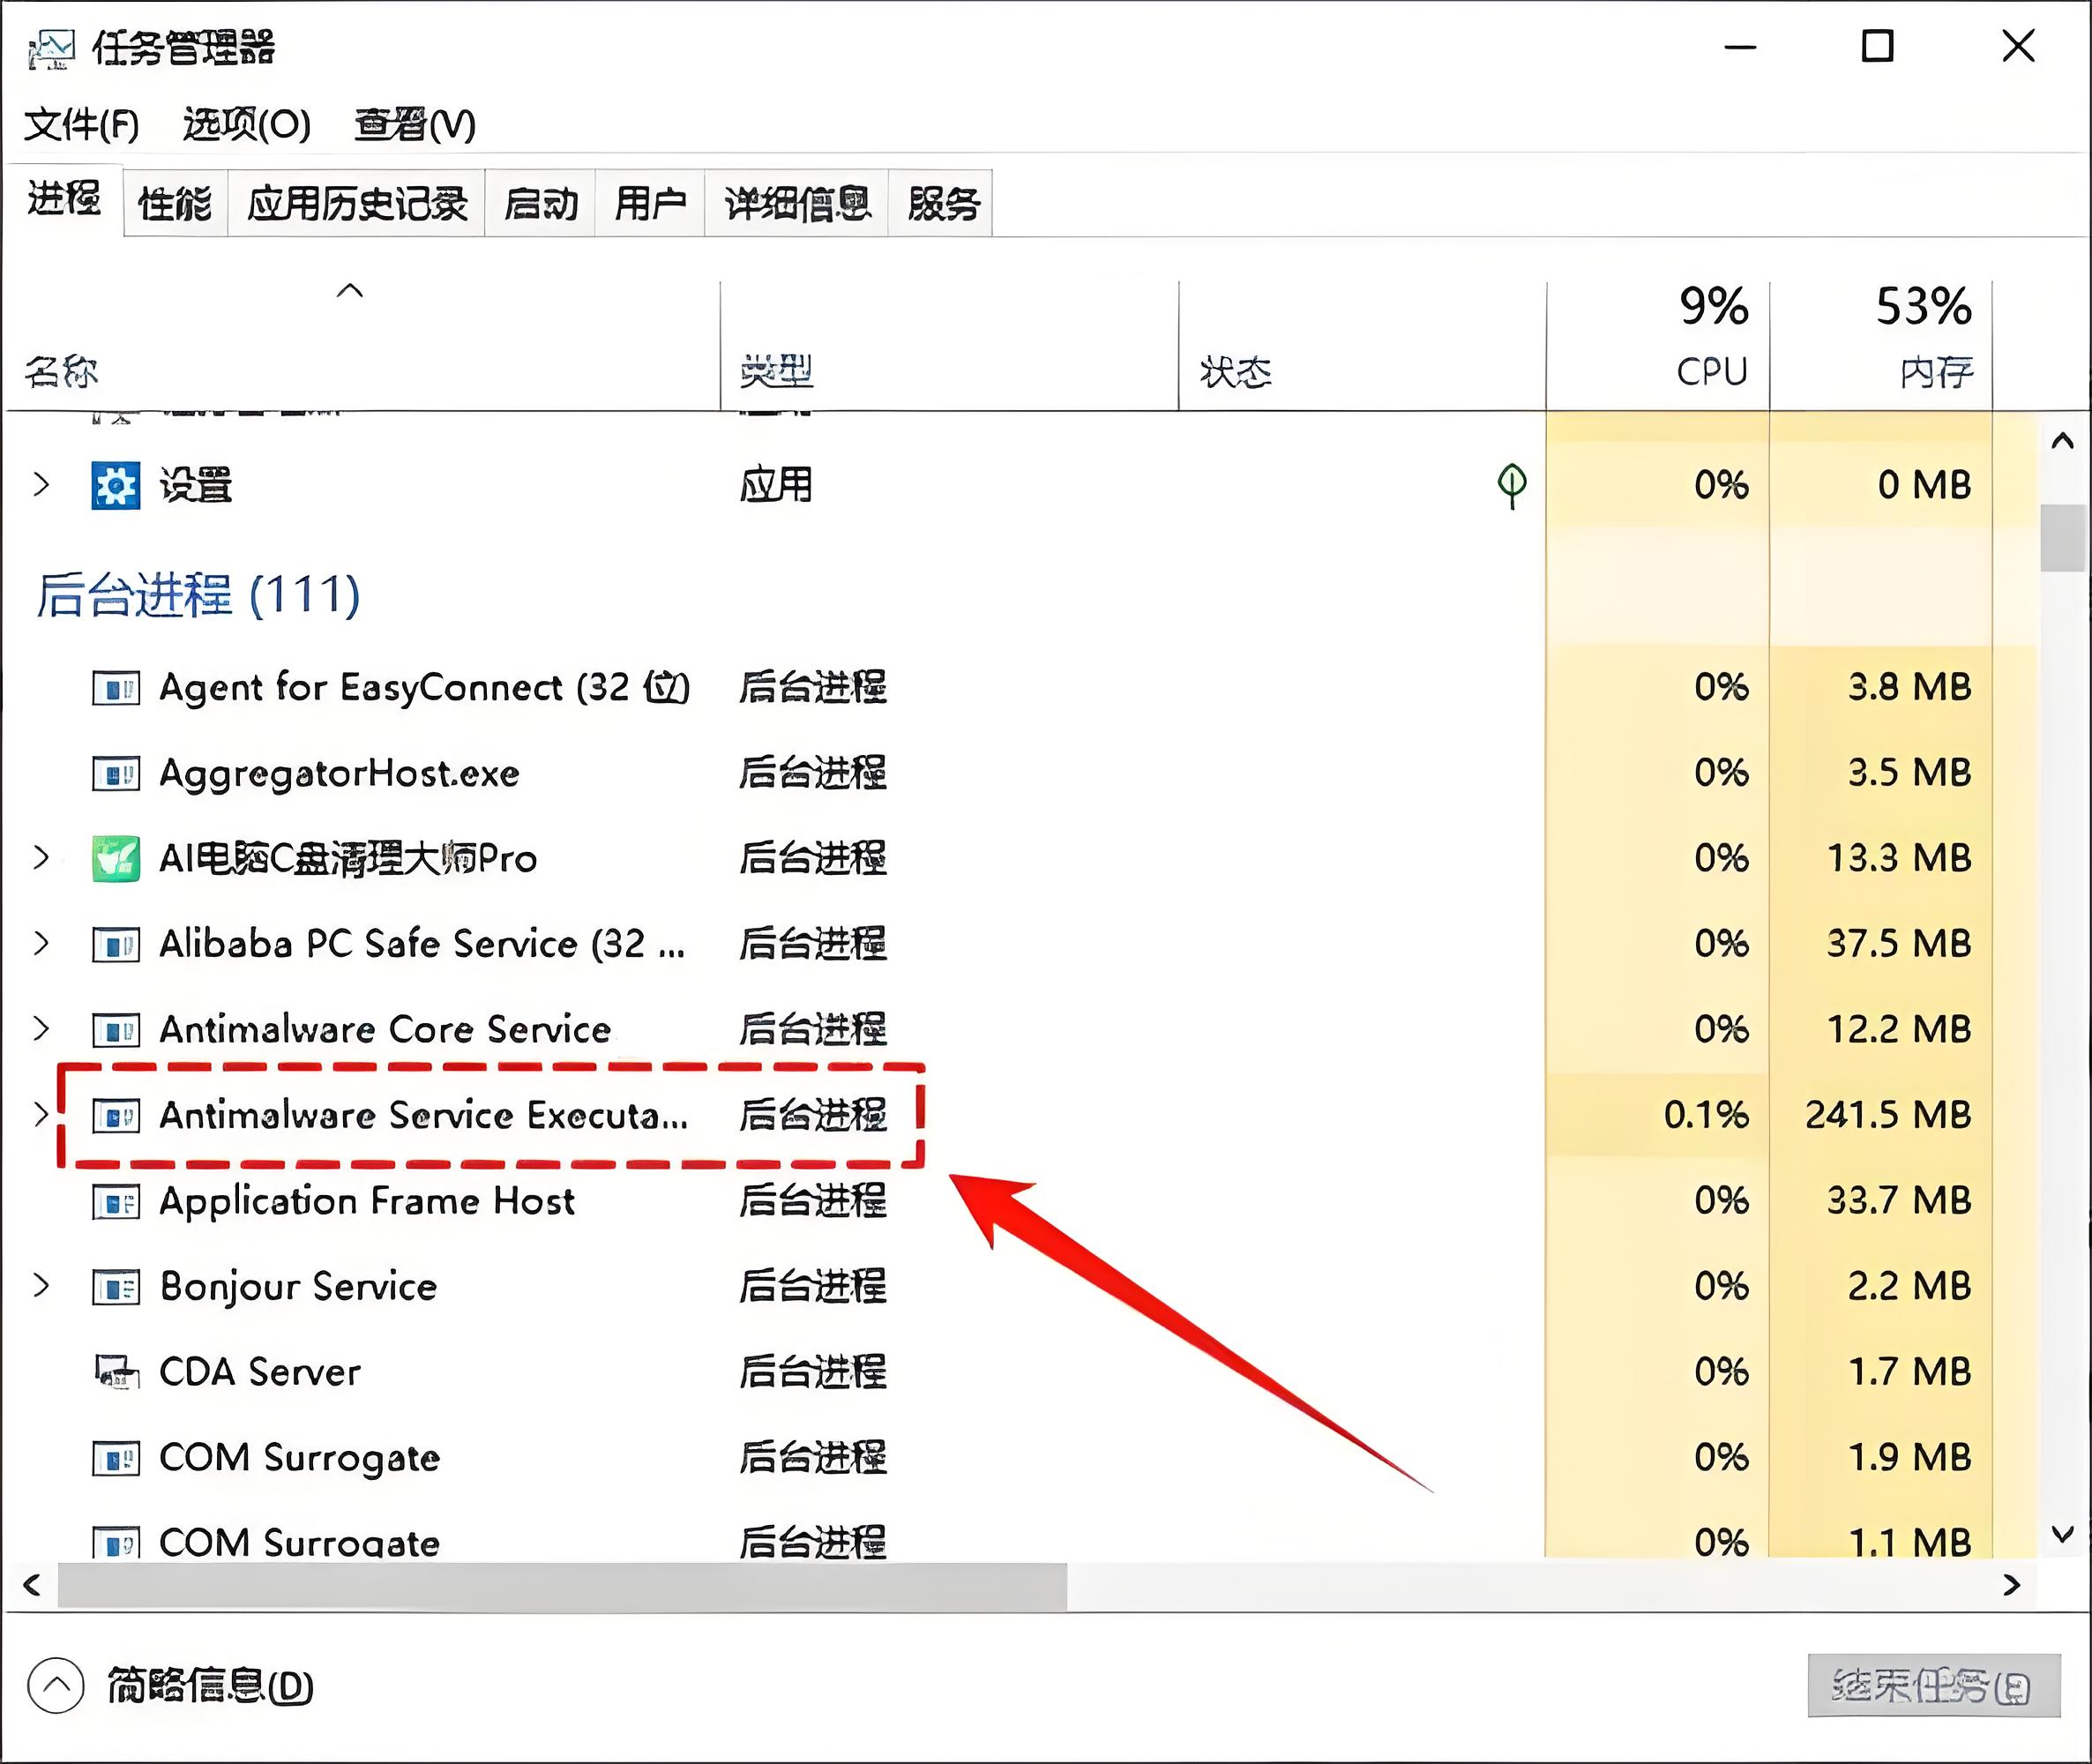Click the horizontal scrollbar thumb
Screen dimensions: 2092x1764
[562, 1585]
